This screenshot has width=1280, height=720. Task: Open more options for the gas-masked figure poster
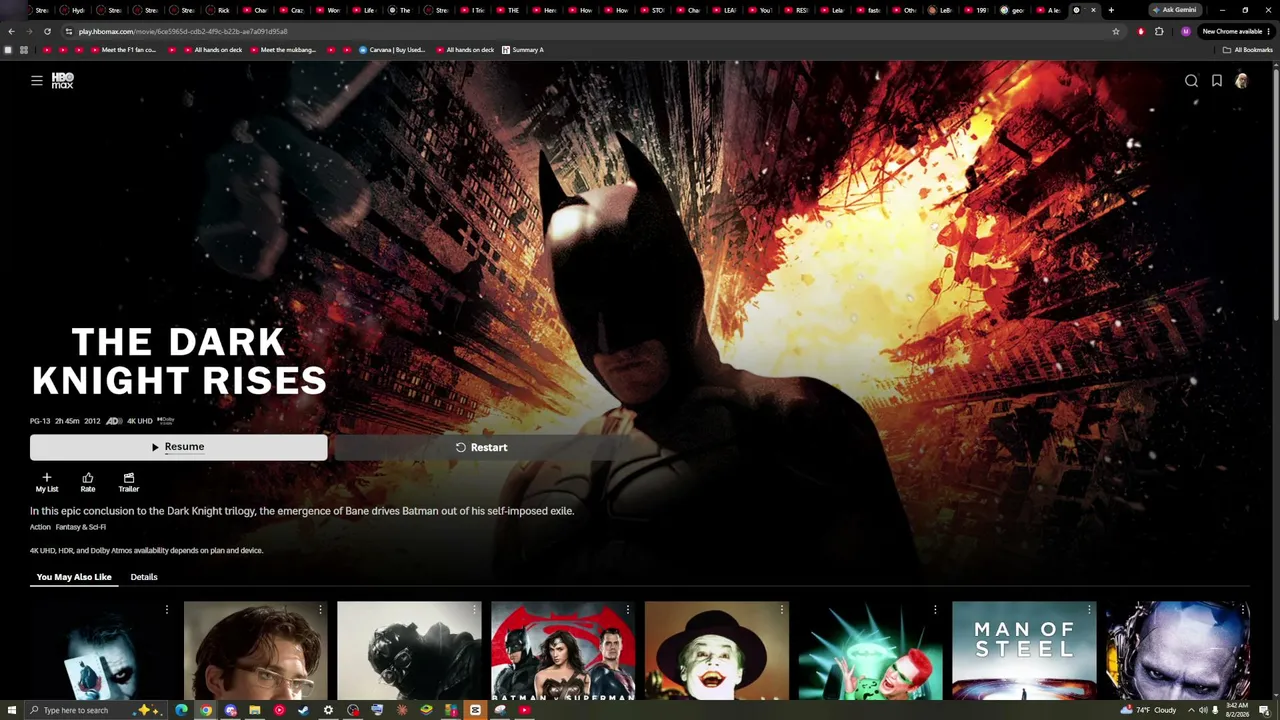[474, 609]
